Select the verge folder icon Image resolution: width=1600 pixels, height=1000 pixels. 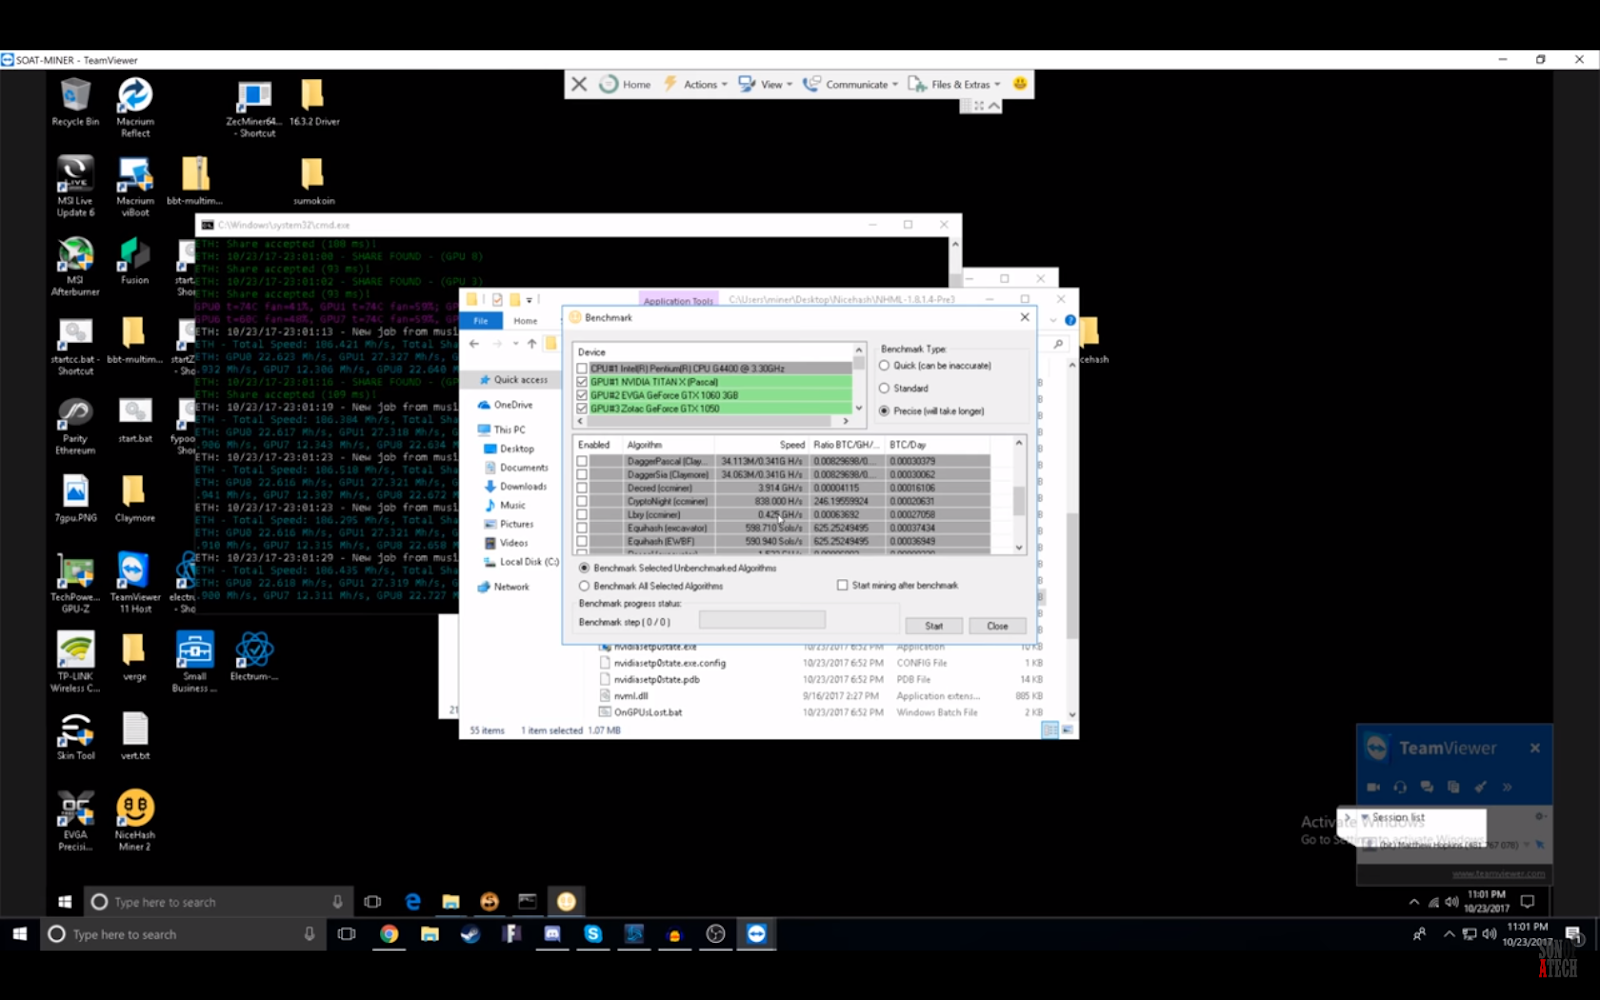tap(135, 657)
